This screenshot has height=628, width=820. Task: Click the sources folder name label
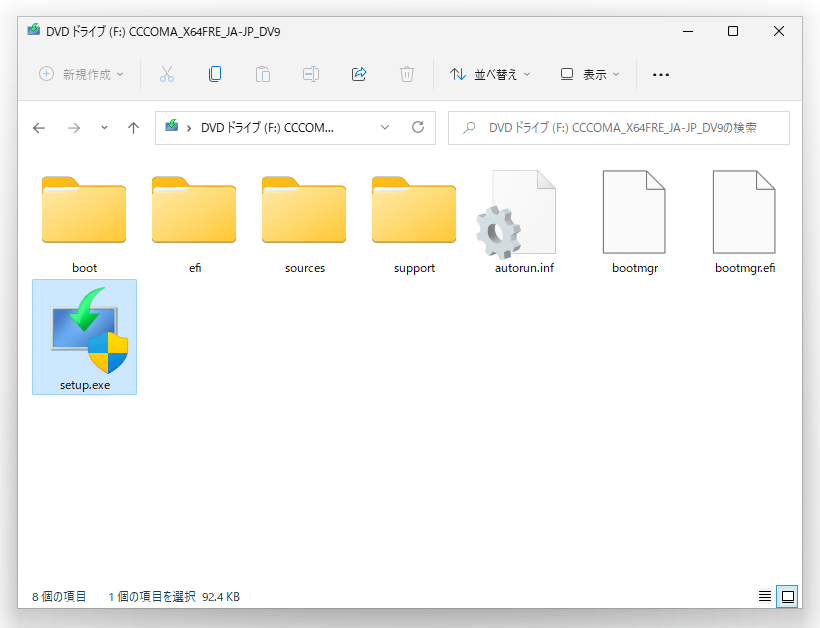305,268
